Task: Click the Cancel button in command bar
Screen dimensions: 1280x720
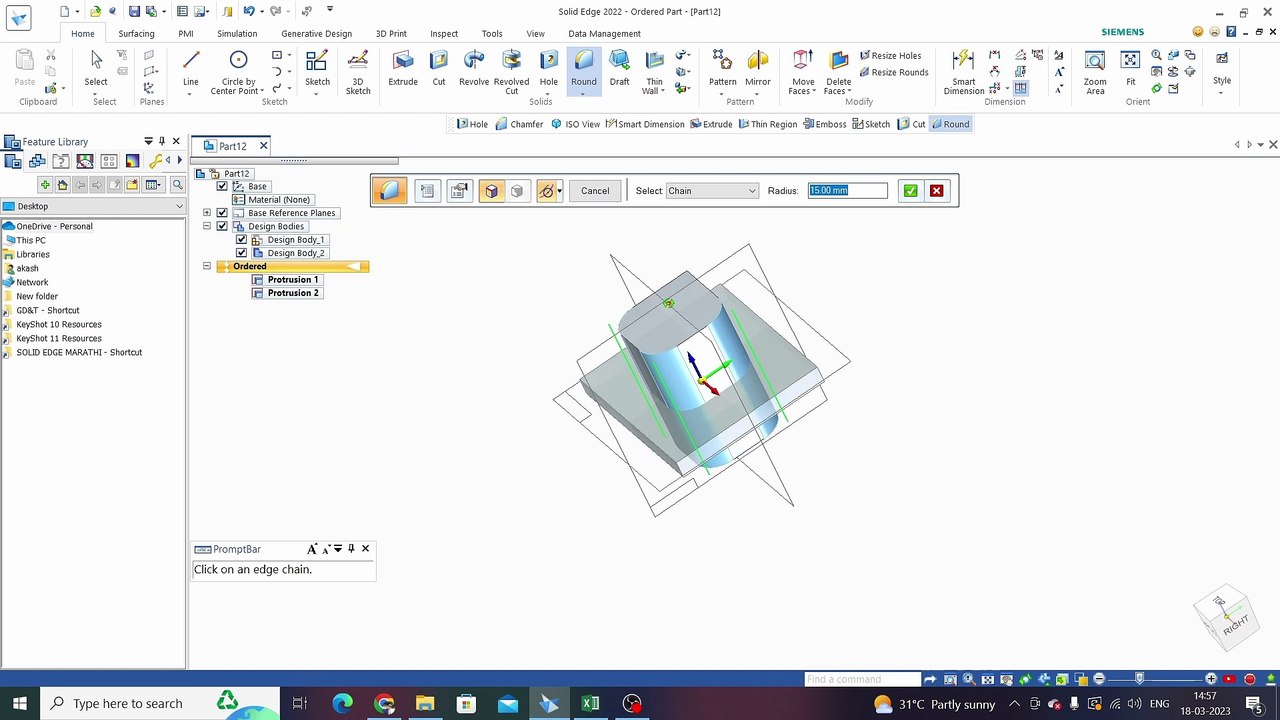Action: point(595,191)
